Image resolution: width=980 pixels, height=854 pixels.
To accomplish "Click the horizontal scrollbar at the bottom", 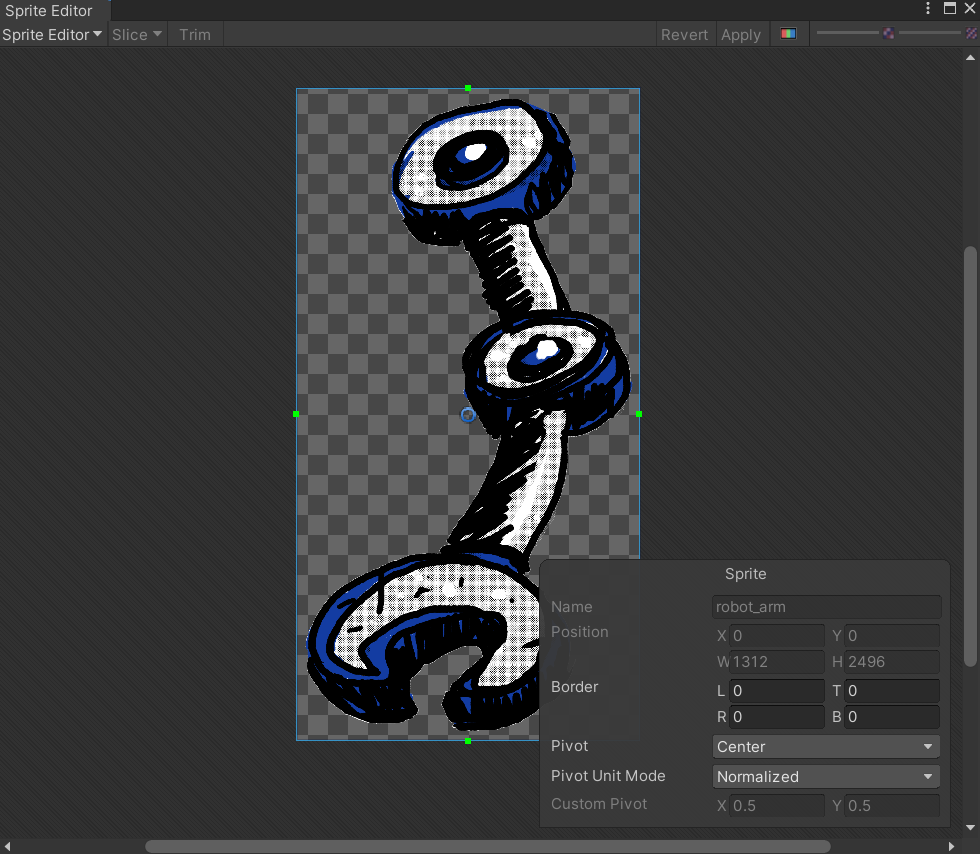I will click(x=487, y=846).
